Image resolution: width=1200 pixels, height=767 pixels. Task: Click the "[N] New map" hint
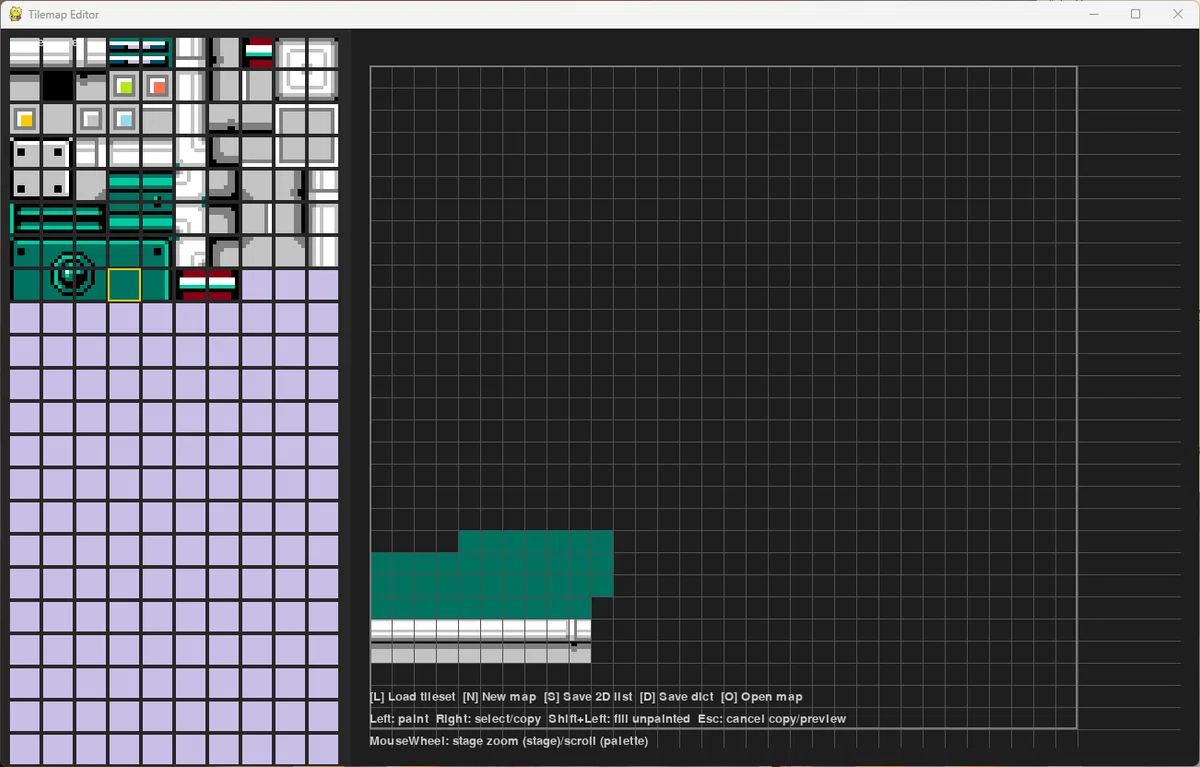click(x=499, y=697)
